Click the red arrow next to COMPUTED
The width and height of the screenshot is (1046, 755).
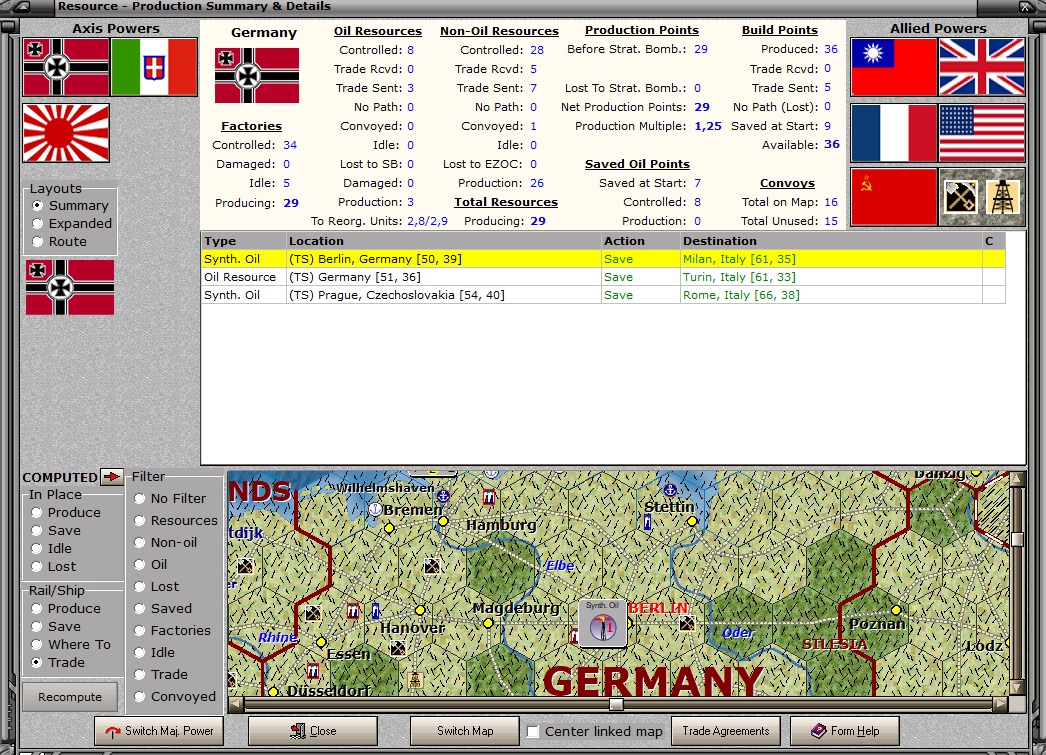pyautogui.click(x=111, y=477)
